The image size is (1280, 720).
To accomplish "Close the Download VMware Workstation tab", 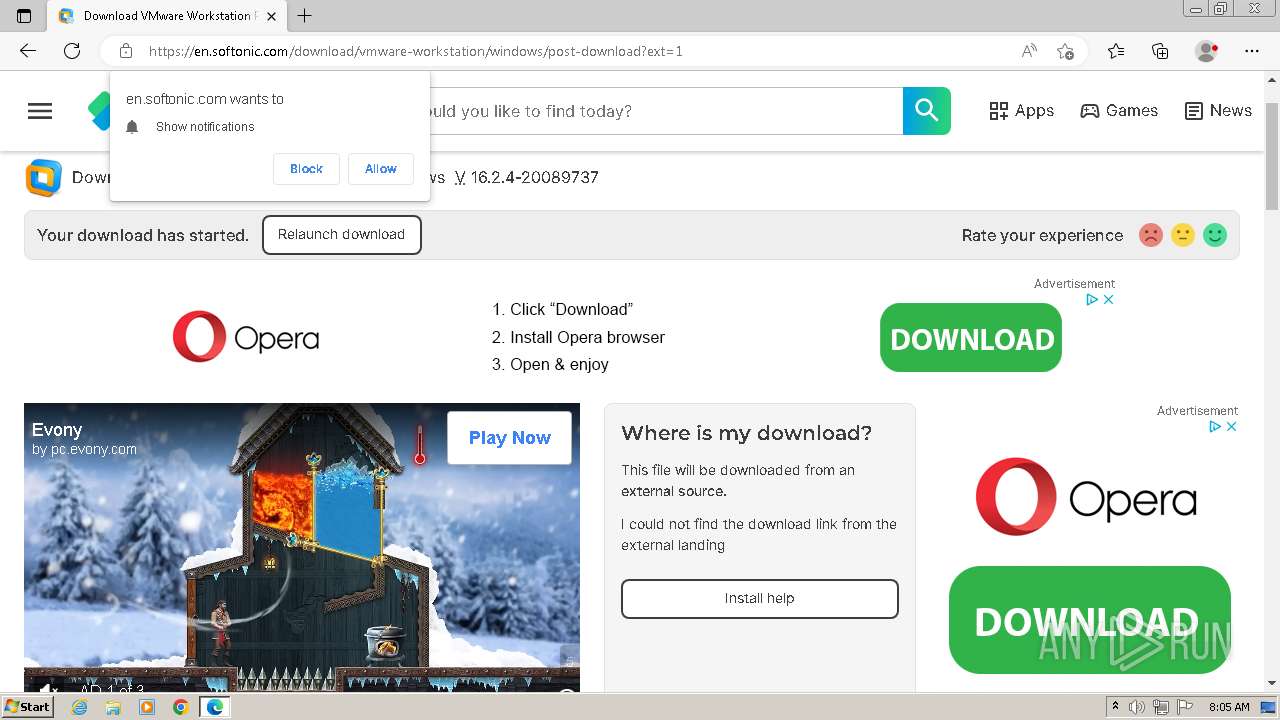I will point(272,16).
